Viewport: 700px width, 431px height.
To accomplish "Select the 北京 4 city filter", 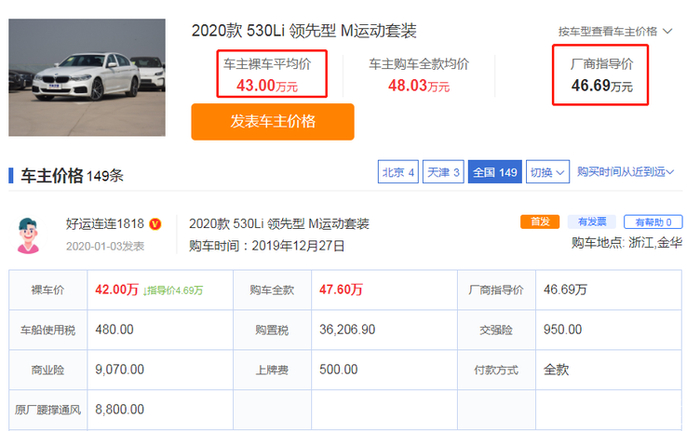I will coord(398,172).
